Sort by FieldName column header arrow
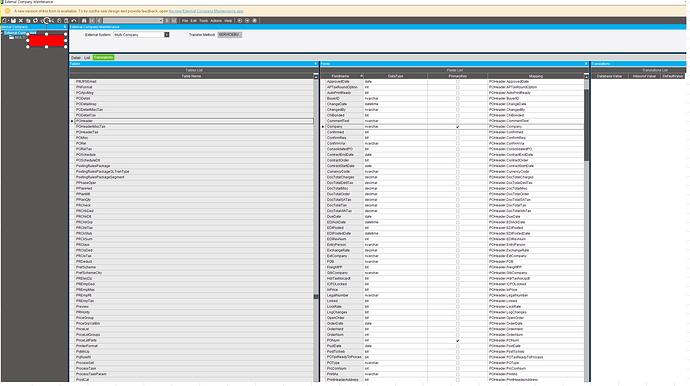The width and height of the screenshot is (690, 386). [362, 76]
